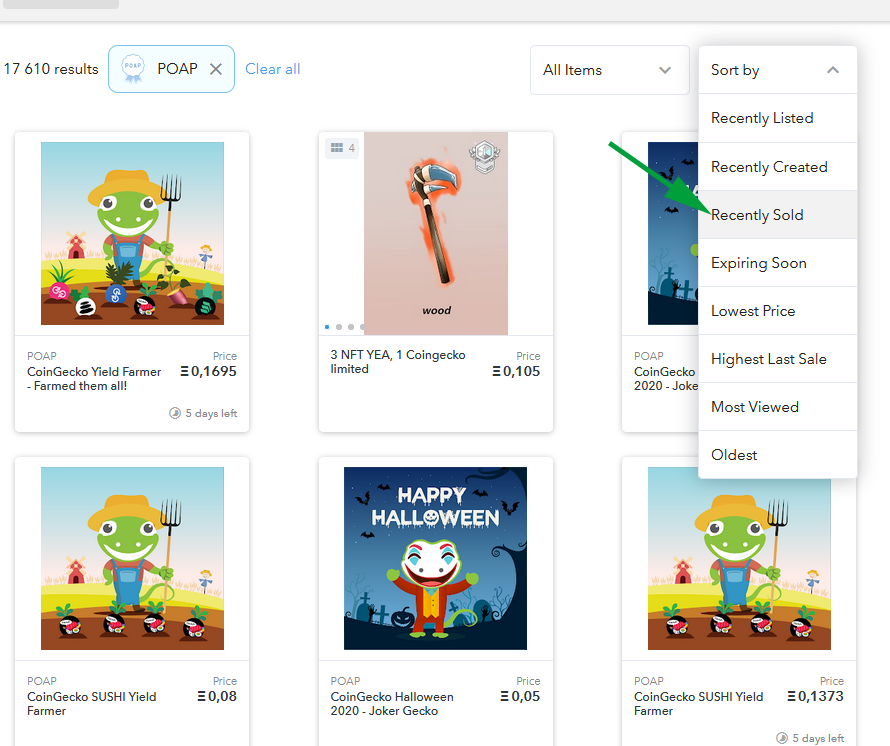Click the third carousel dot on wood card
The height and width of the screenshot is (746, 890).
click(x=351, y=327)
